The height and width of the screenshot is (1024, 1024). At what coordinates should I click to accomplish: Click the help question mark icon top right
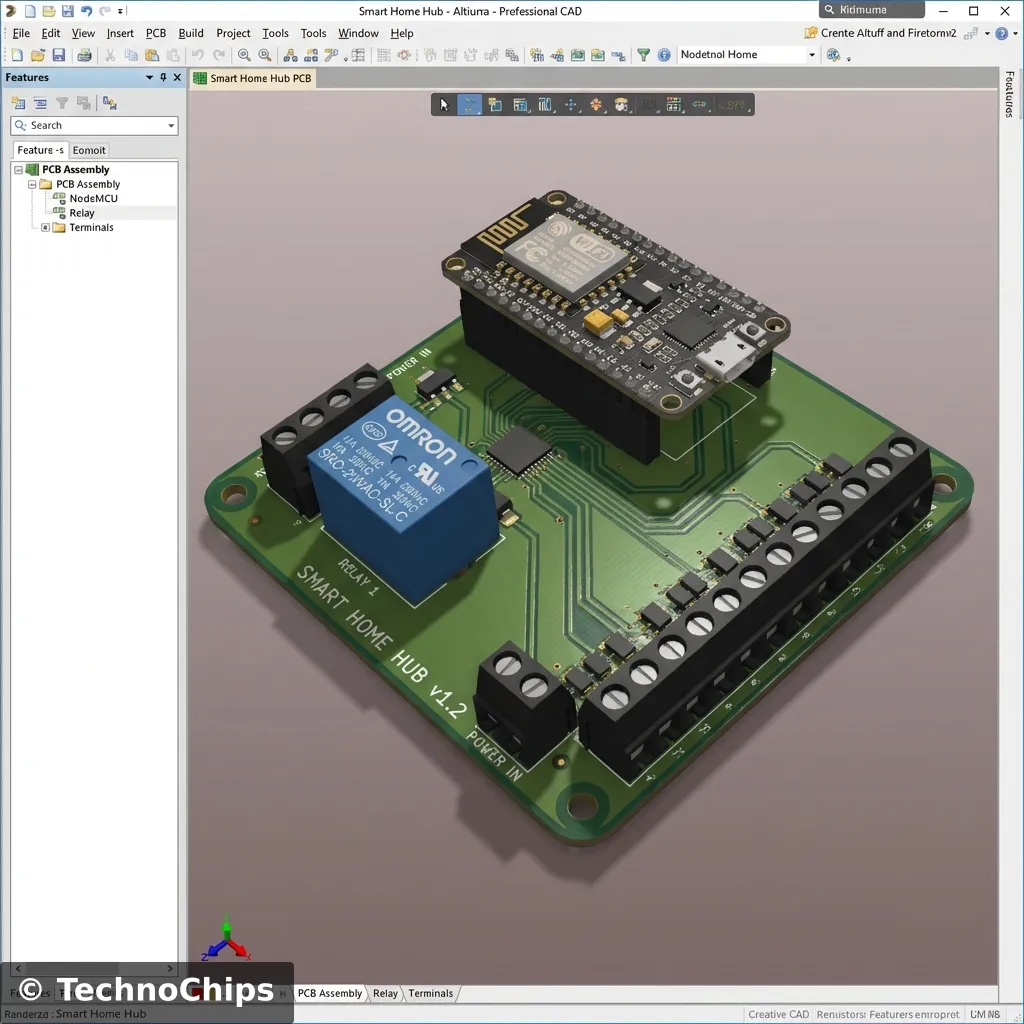1002,33
